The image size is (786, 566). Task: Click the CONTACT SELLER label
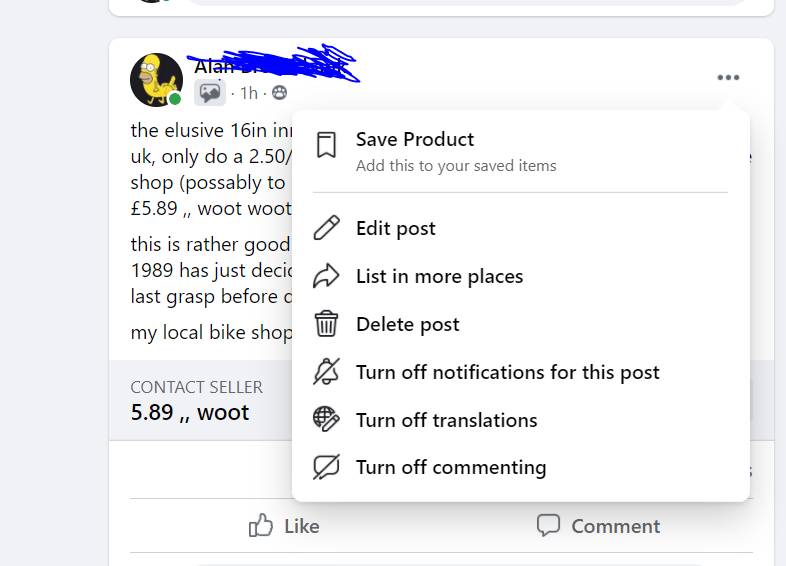click(x=196, y=387)
